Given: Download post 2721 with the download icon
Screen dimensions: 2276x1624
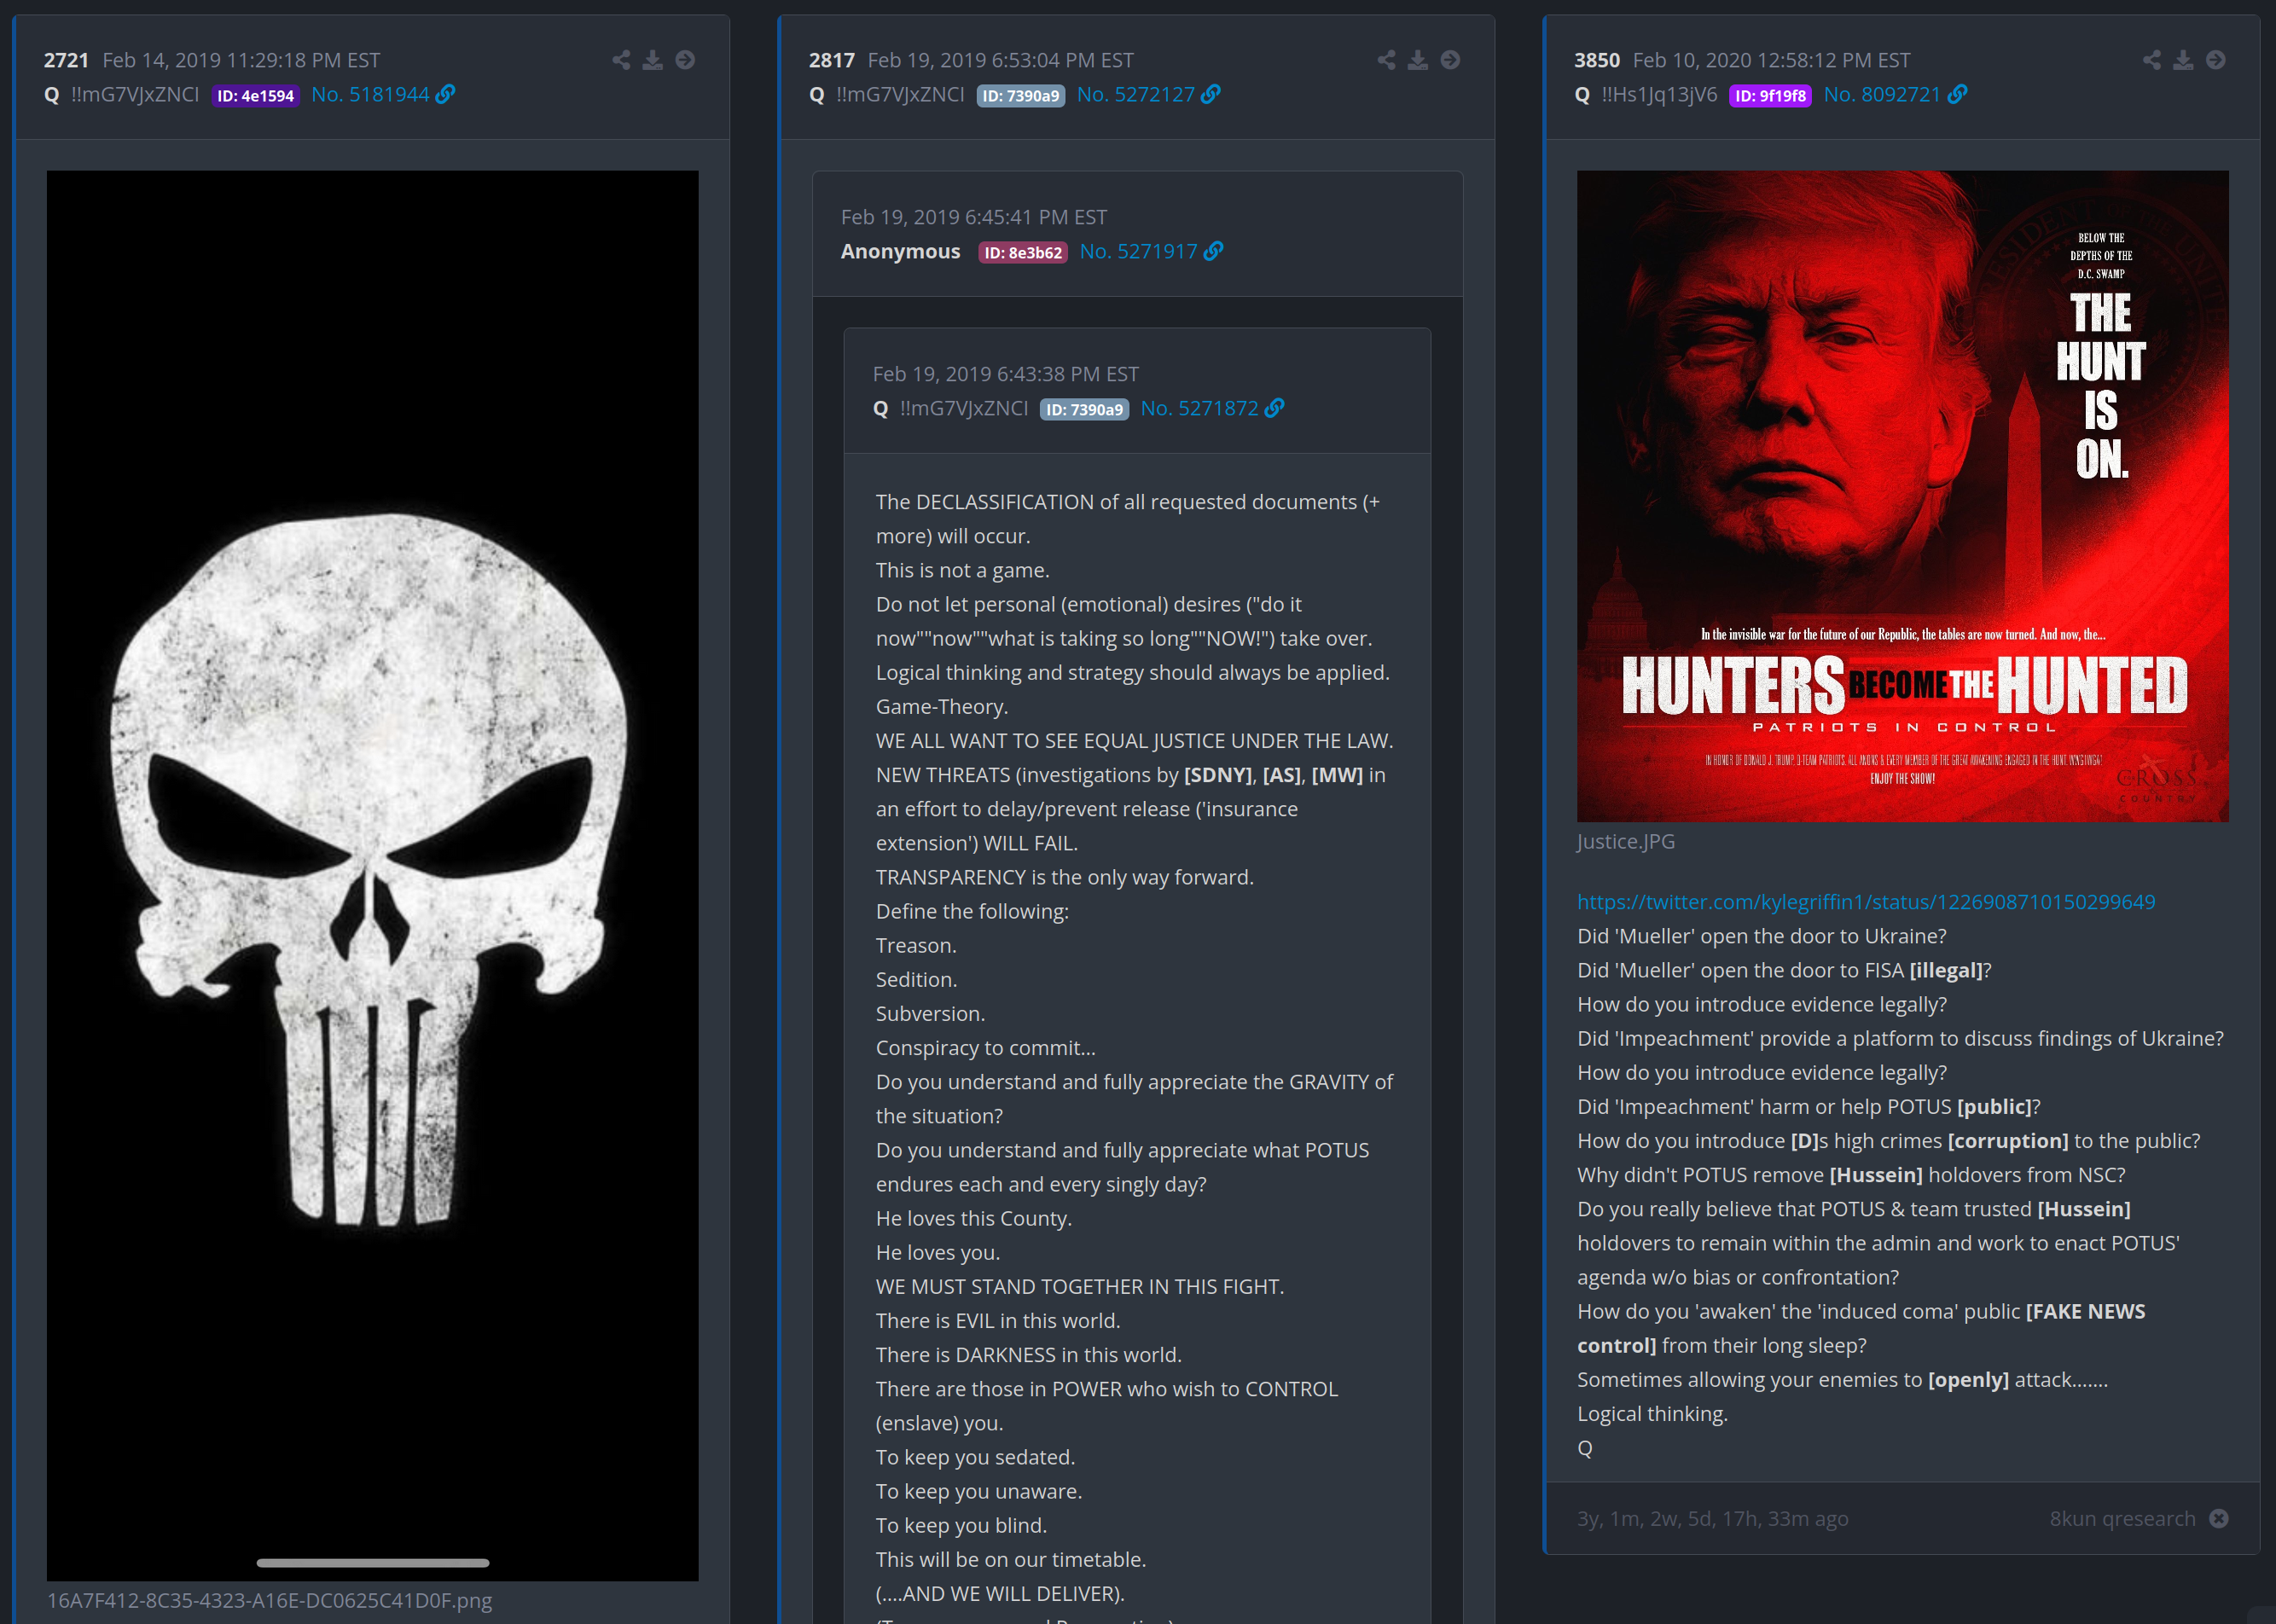Looking at the screenshot, I should [653, 60].
